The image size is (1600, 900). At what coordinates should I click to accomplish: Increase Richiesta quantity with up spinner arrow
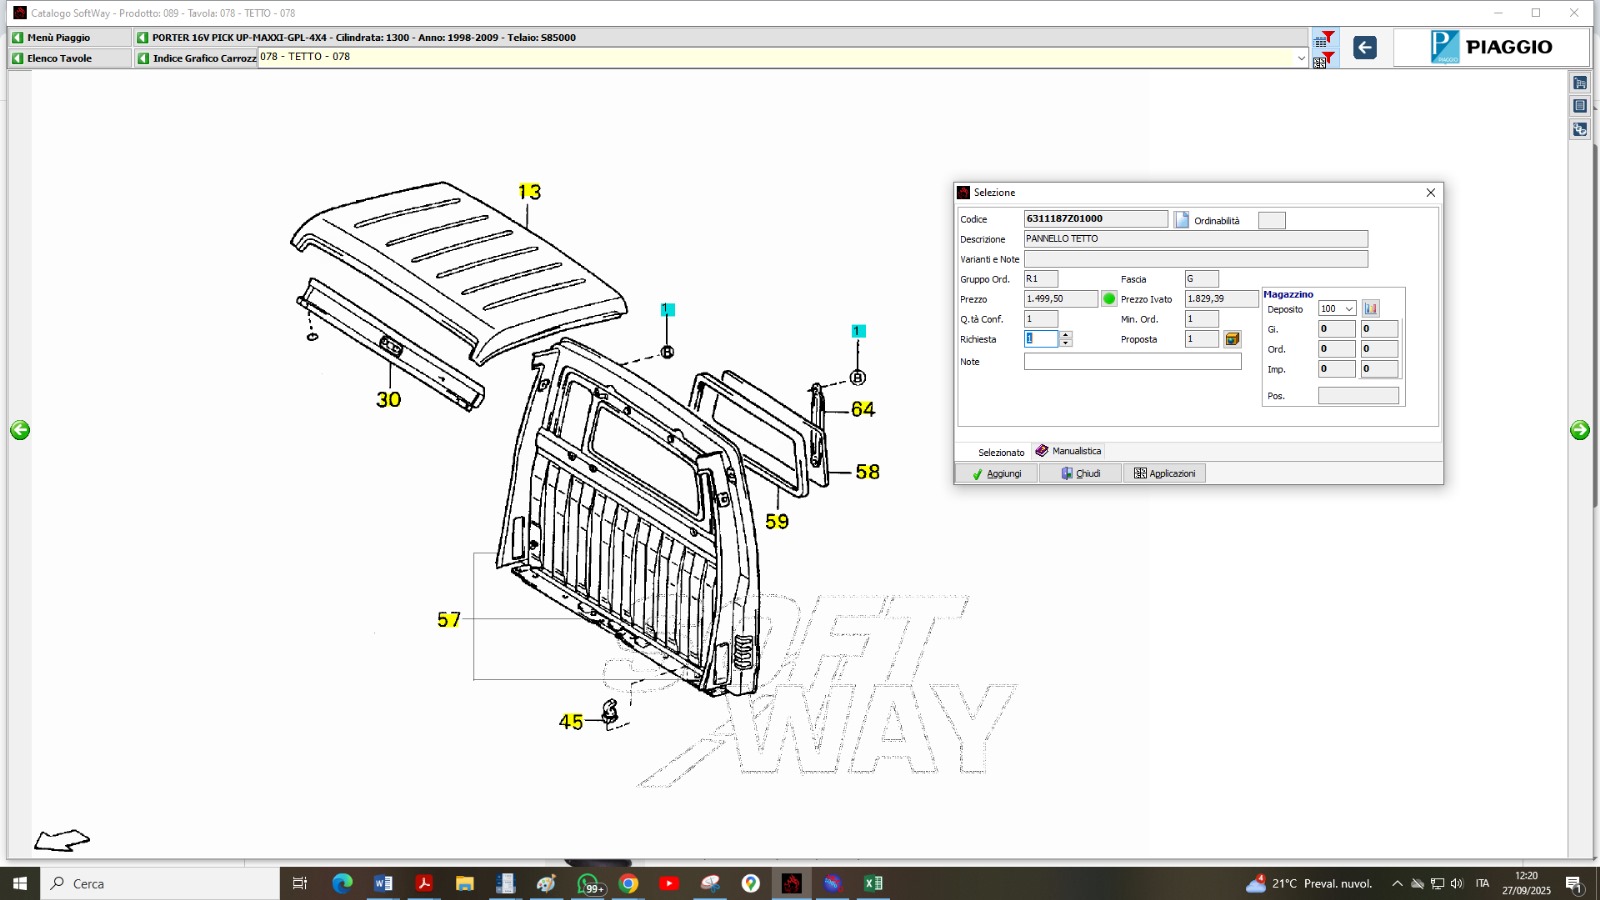[x=1066, y=335]
